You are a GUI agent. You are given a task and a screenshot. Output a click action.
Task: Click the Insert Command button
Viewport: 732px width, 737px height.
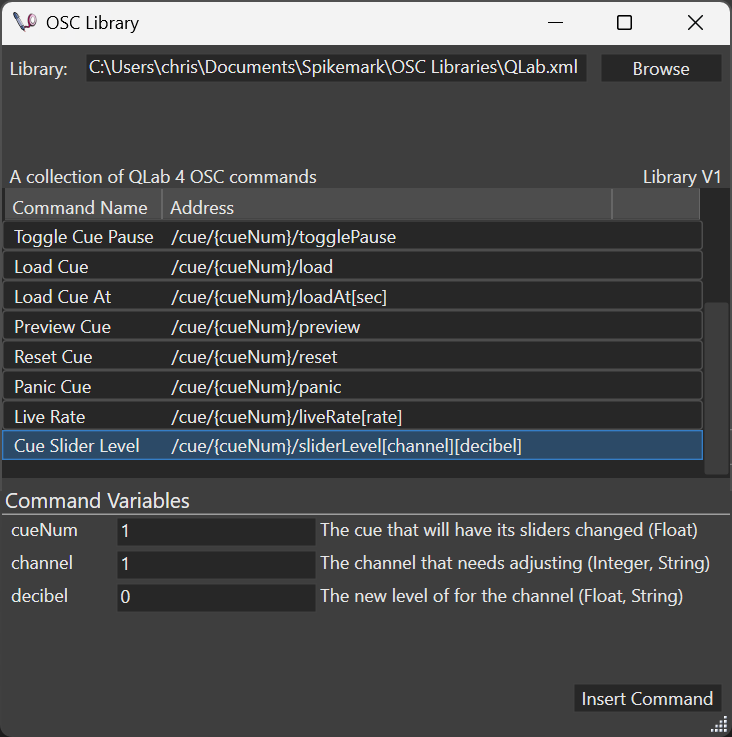(x=647, y=698)
